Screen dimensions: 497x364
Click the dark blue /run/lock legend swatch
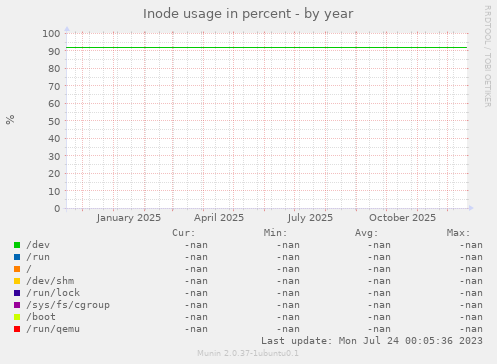click(17, 293)
